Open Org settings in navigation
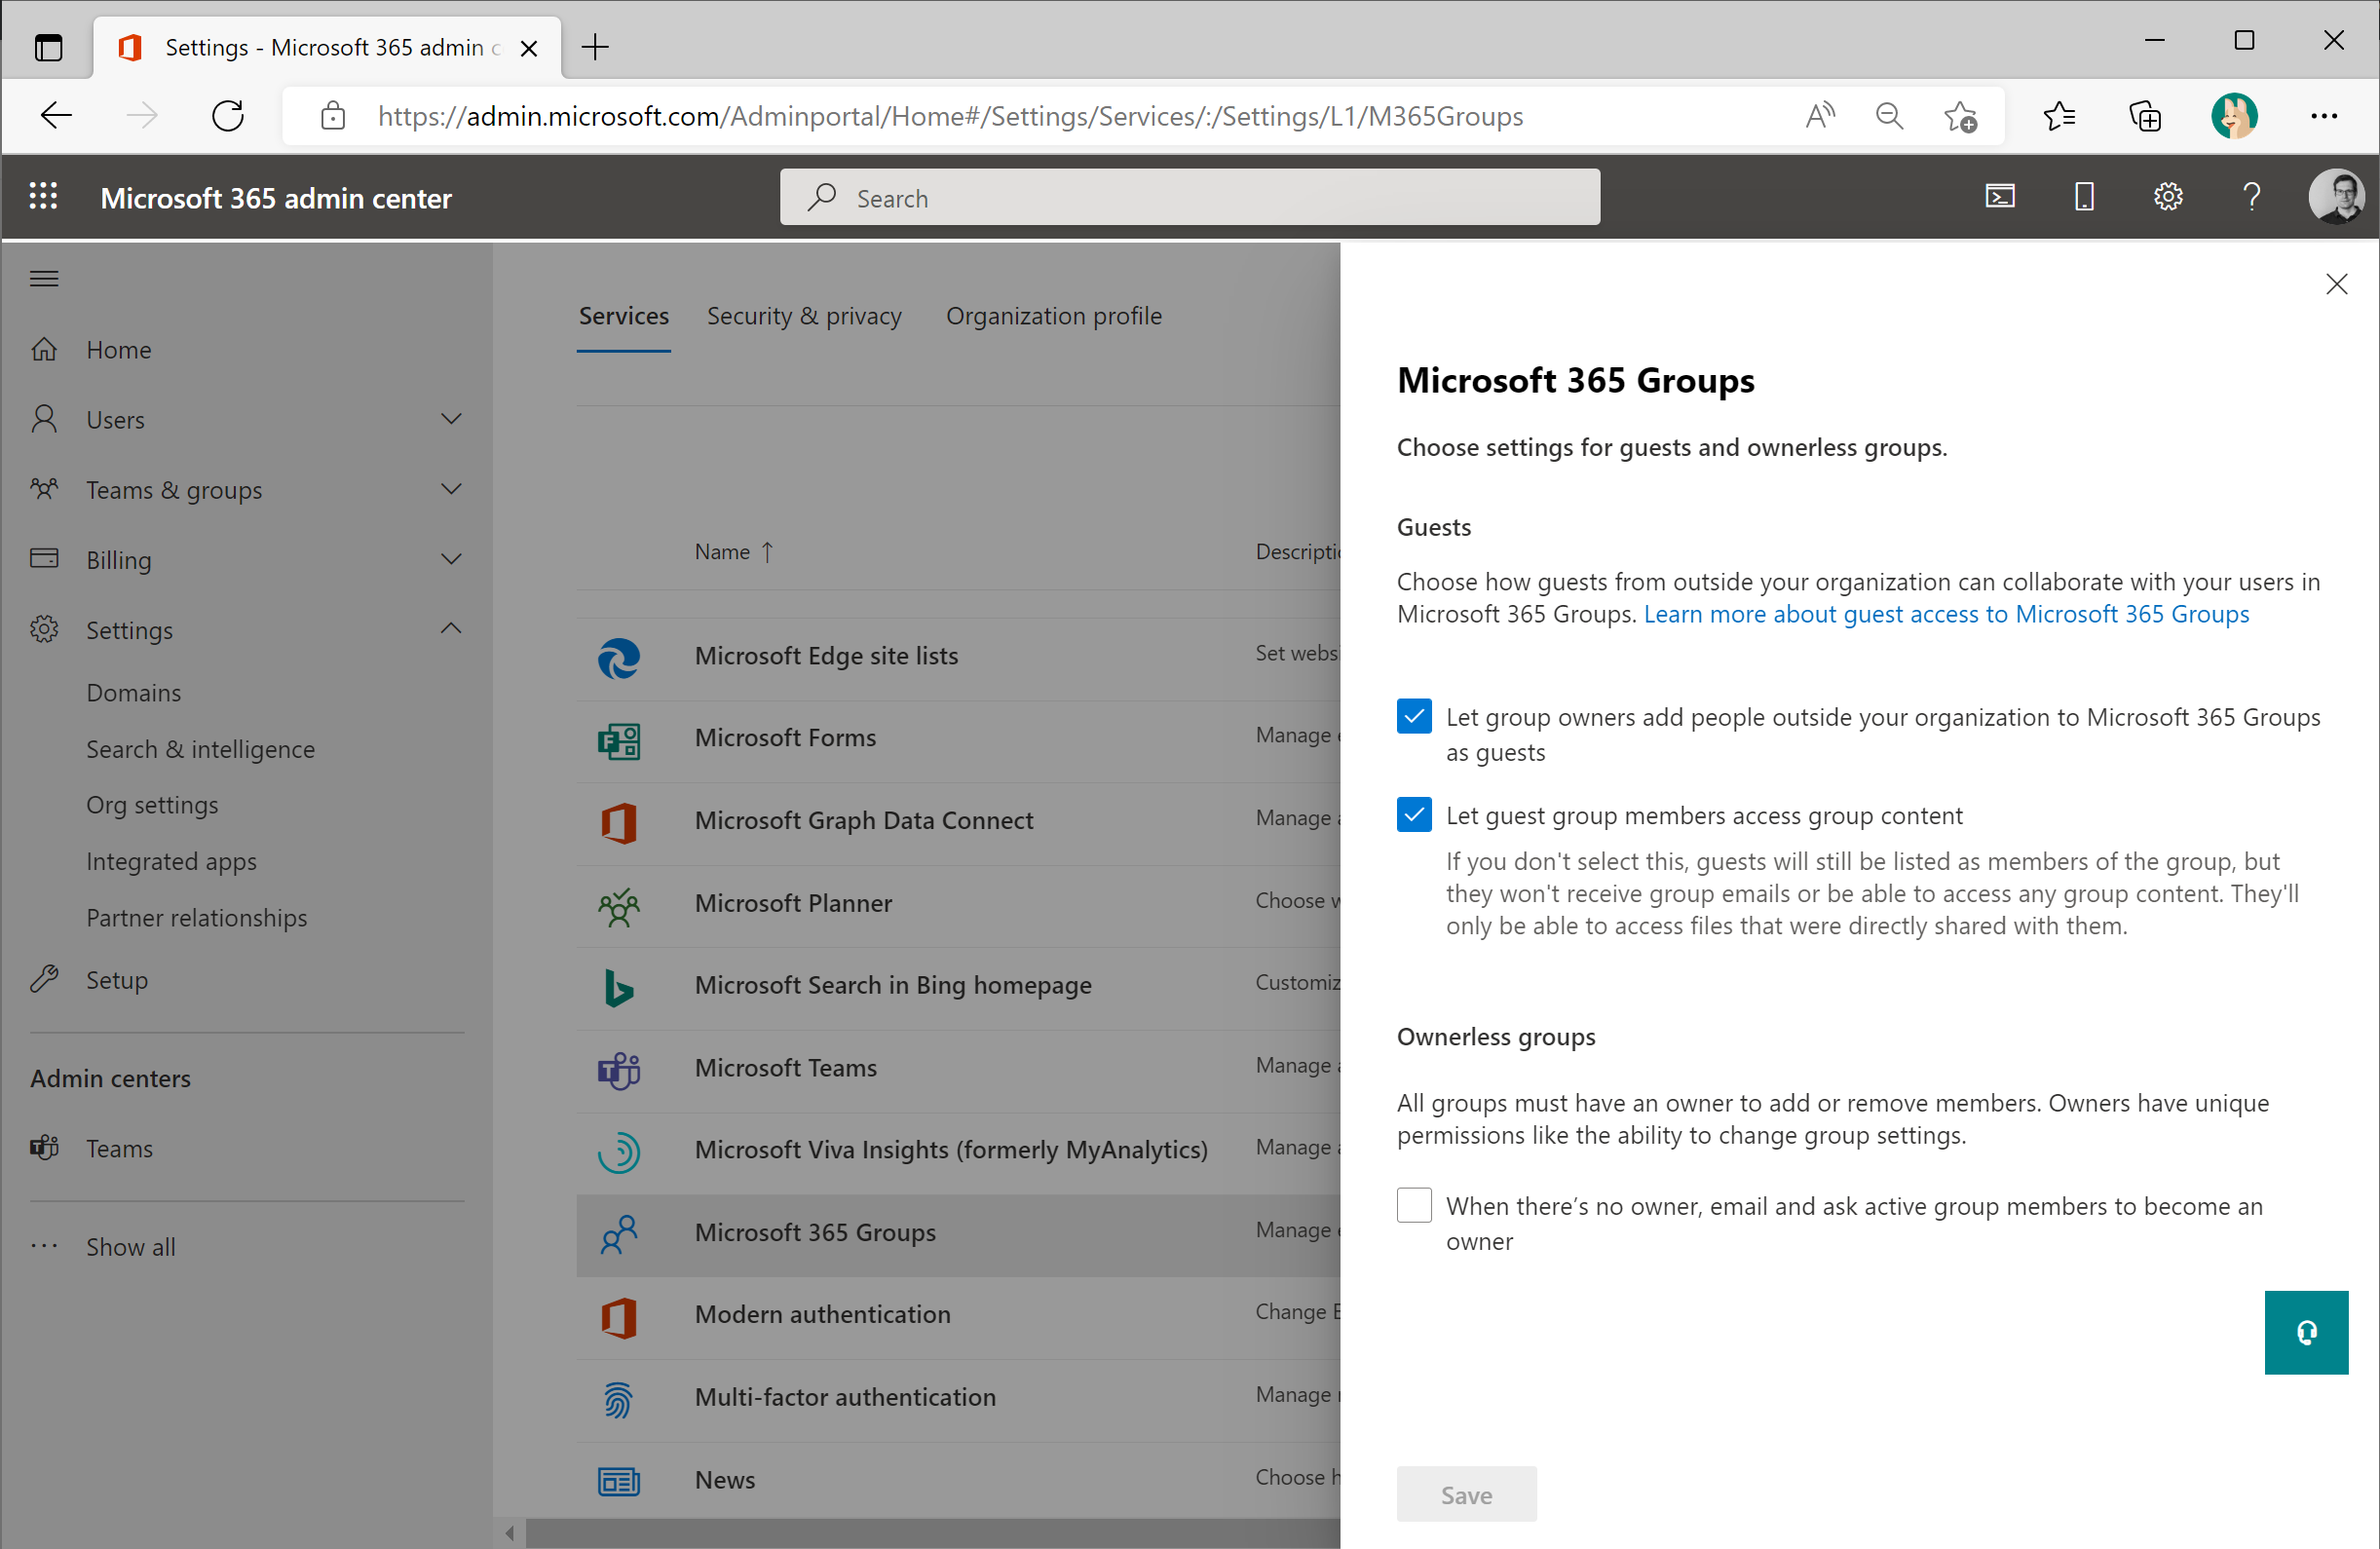Image resolution: width=2380 pixels, height=1549 pixels. 152,805
